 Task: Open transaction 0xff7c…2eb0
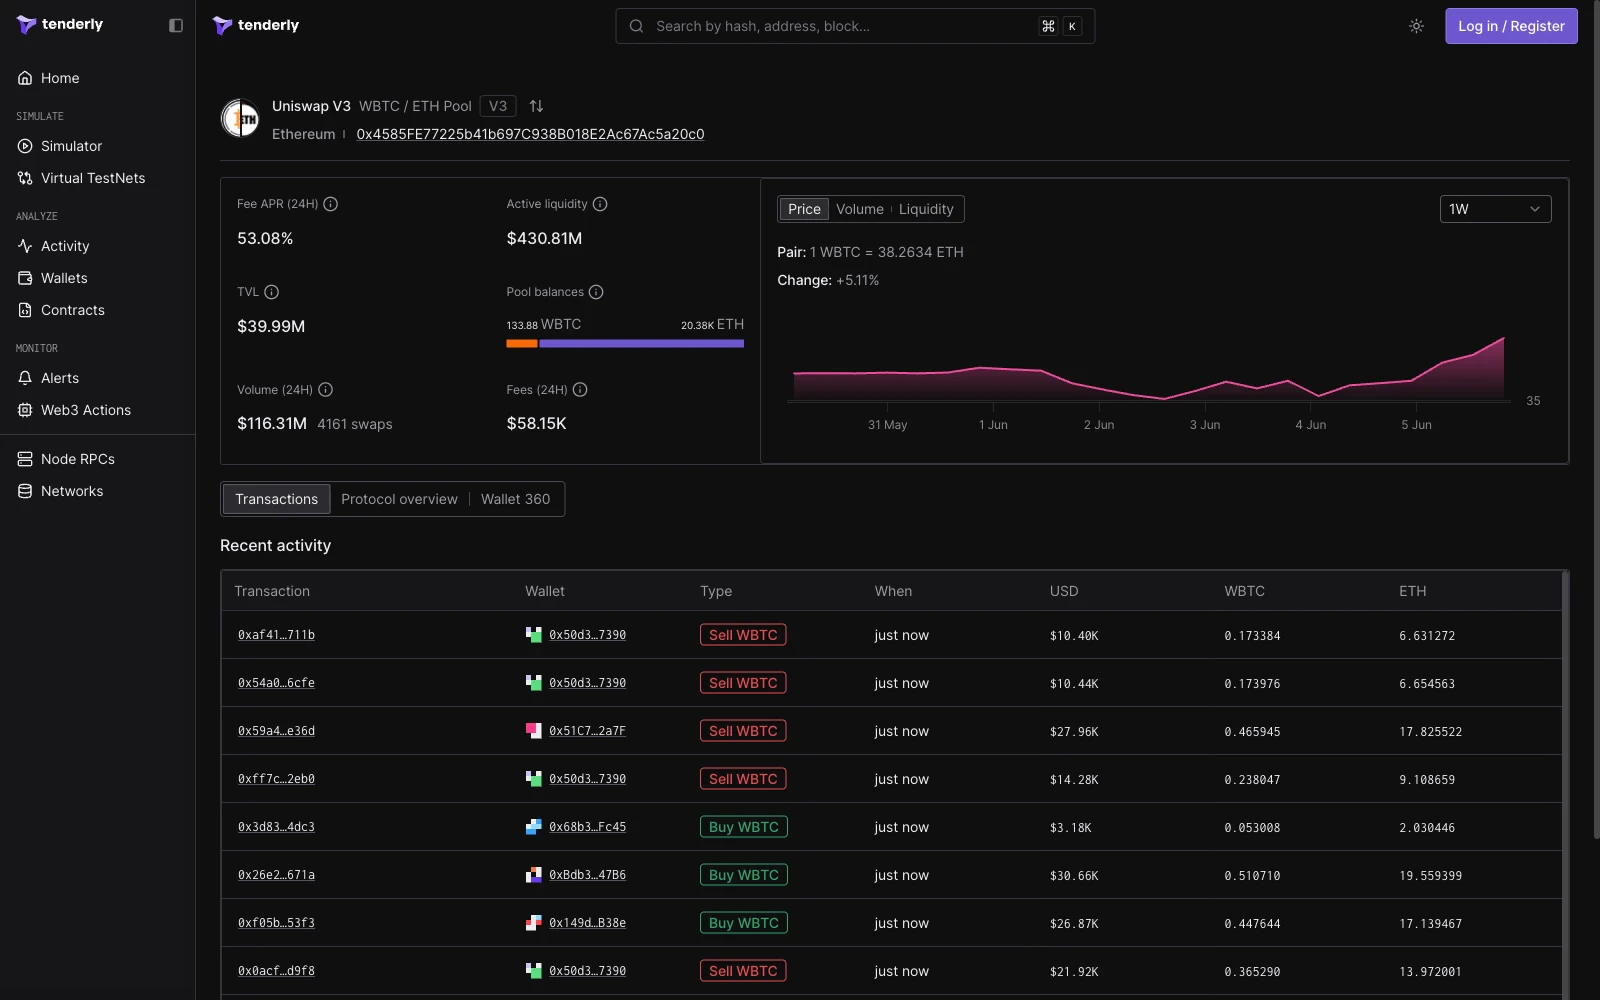pos(276,779)
